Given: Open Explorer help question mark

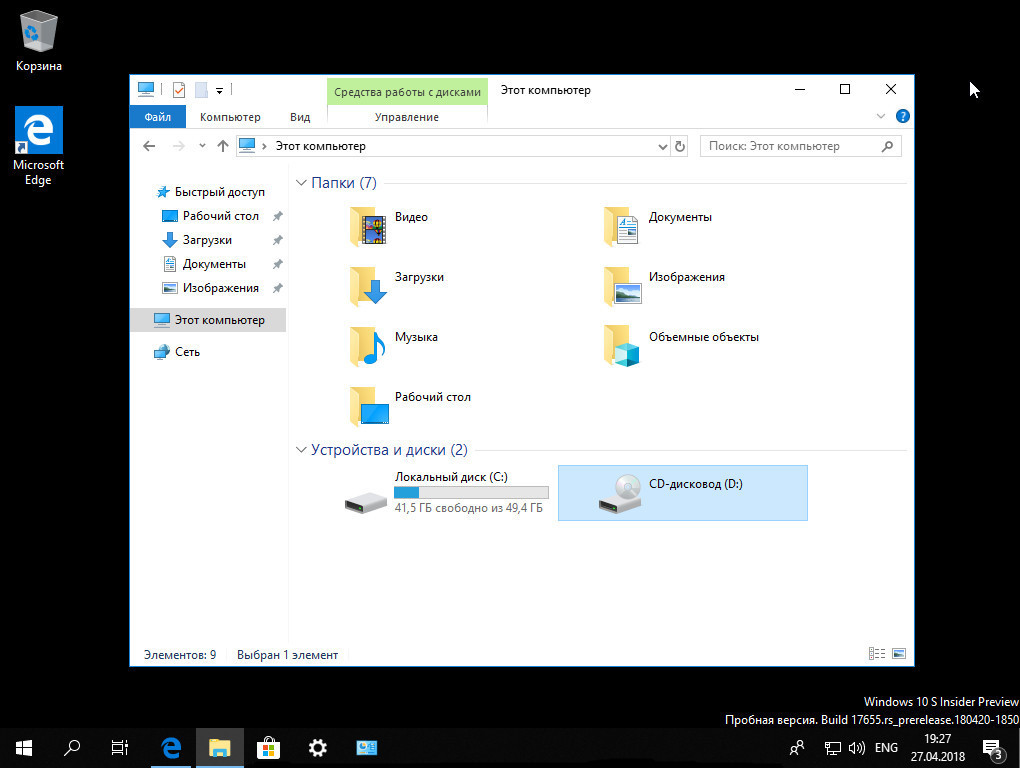Looking at the screenshot, I should click(902, 116).
